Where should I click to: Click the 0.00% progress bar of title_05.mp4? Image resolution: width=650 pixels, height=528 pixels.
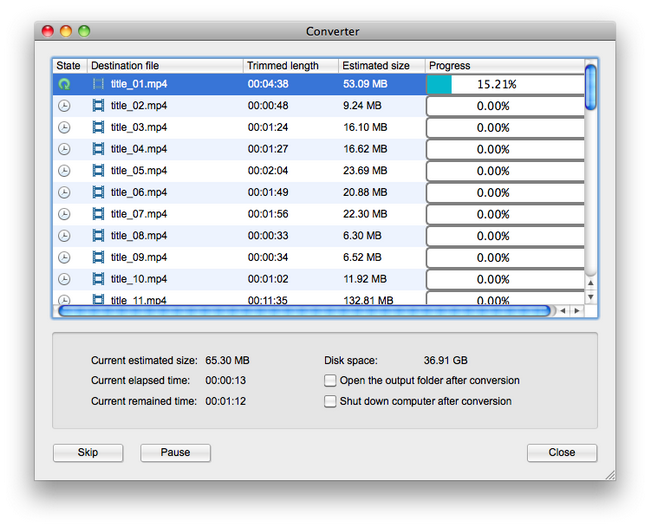[505, 171]
